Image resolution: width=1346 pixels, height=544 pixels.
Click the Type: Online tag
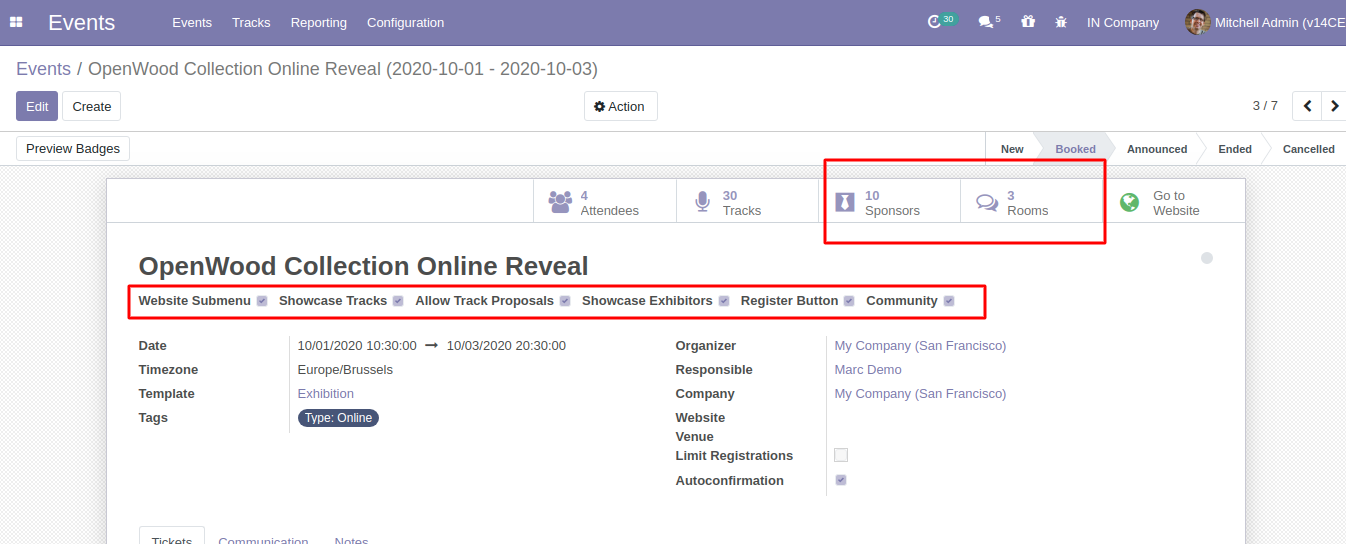click(338, 418)
